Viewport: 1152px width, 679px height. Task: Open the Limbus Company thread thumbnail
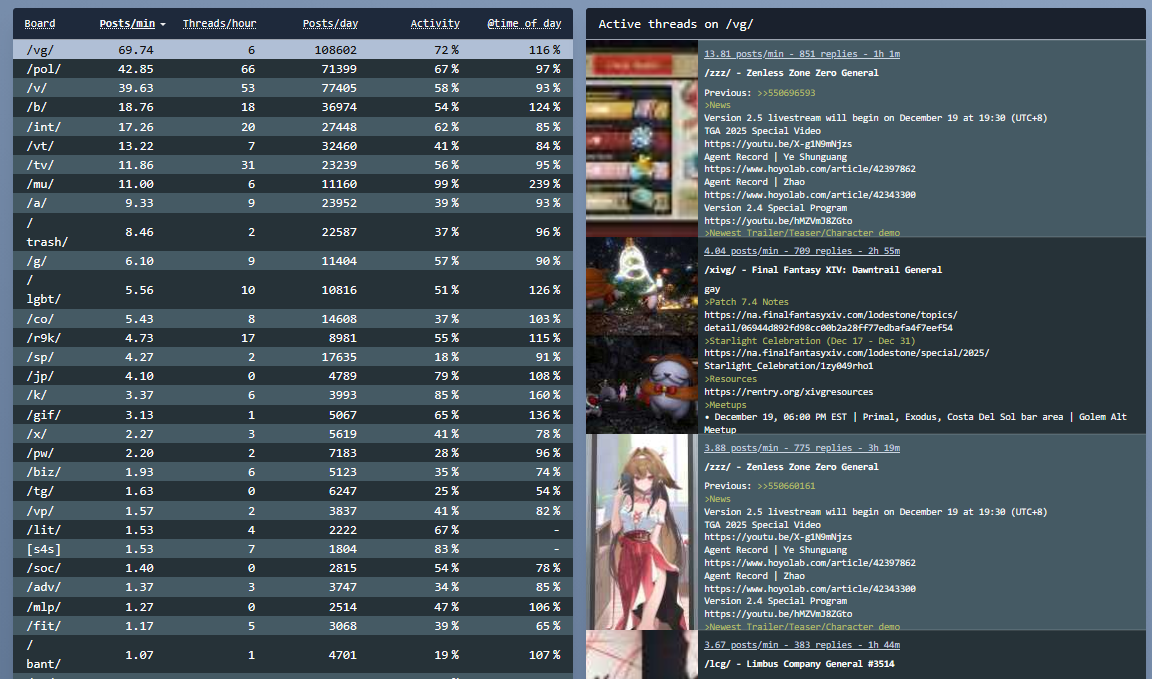pyautogui.click(x=642, y=655)
